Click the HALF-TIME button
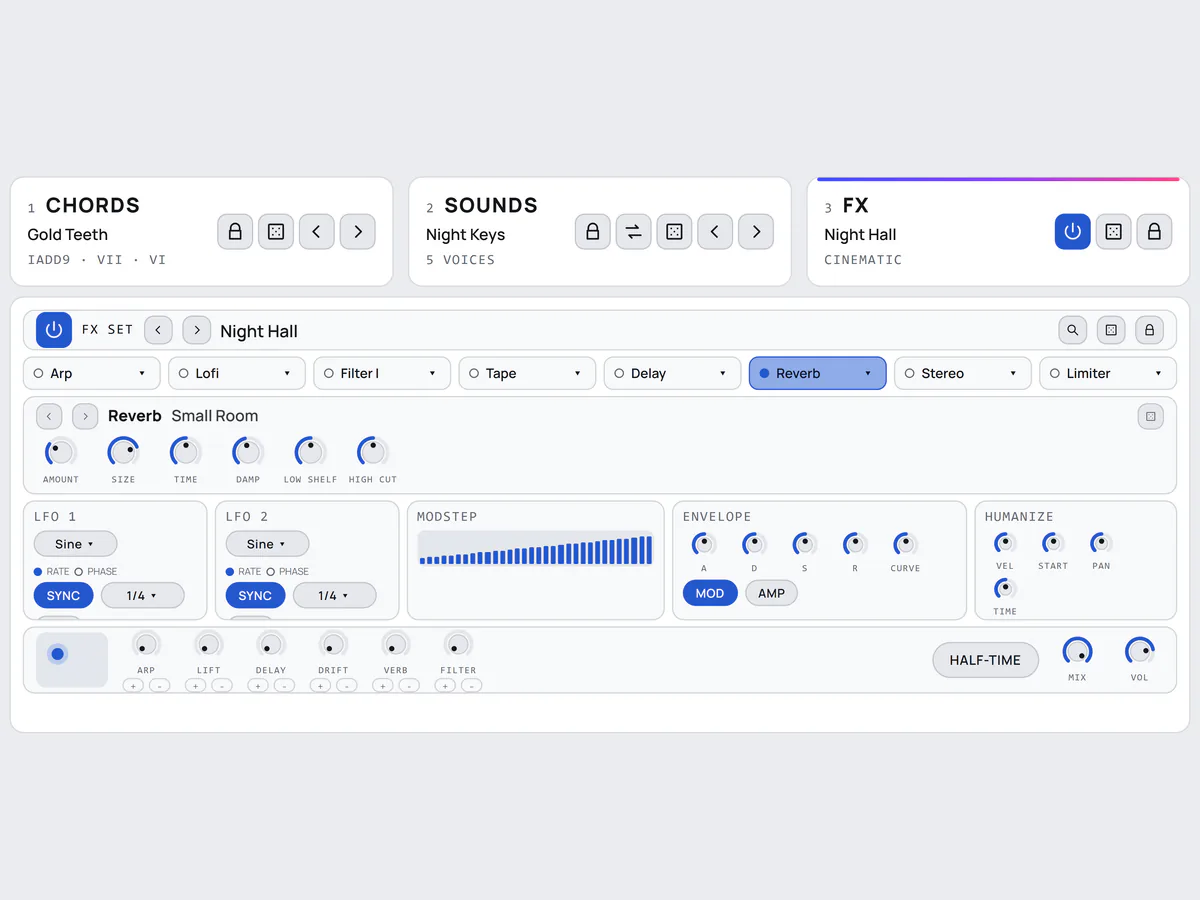 [x=985, y=660]
